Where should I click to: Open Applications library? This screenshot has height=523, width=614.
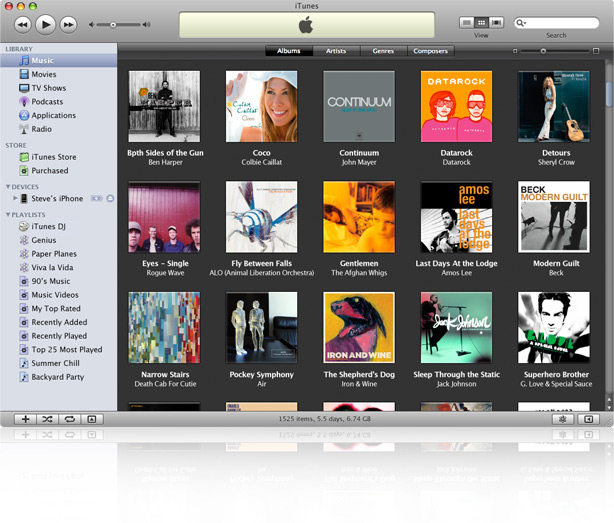click(x=58, y=115)
